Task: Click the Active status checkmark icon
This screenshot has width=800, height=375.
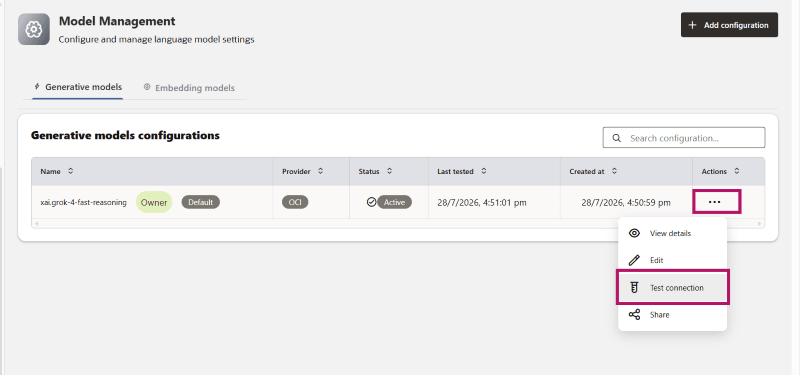Action: (371, 202)
